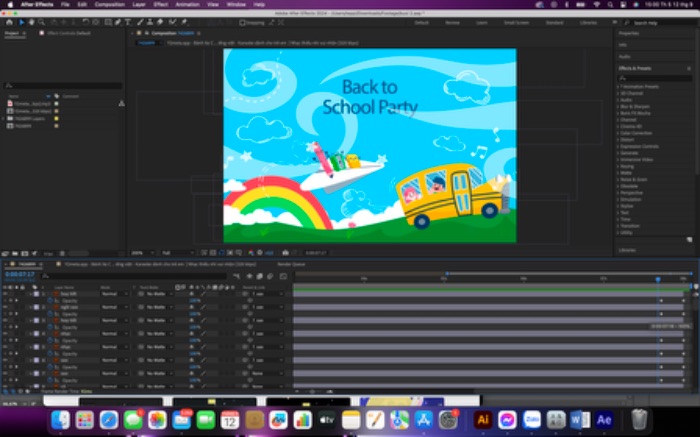Select the Roto Brush tool
This screenshot has height=437, width=700.
click(172, 22)
